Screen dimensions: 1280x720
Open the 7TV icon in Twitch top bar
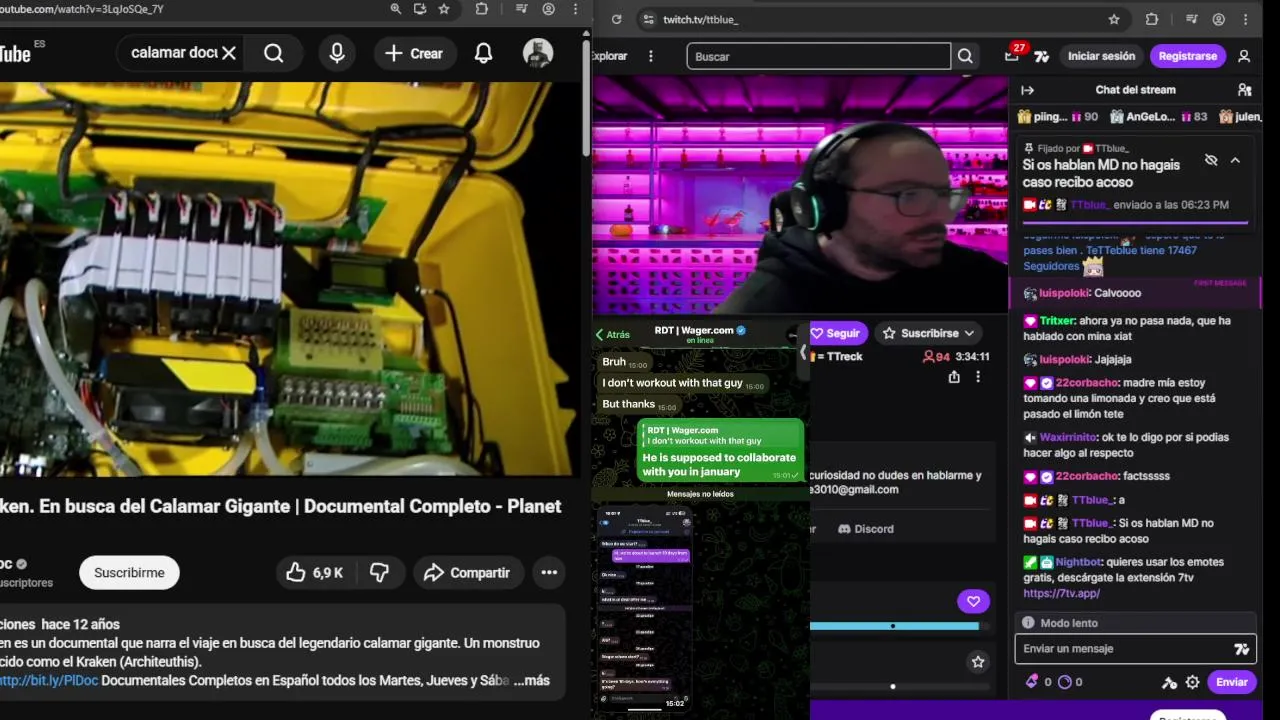pyautogui.click(x=1042, y=57)
